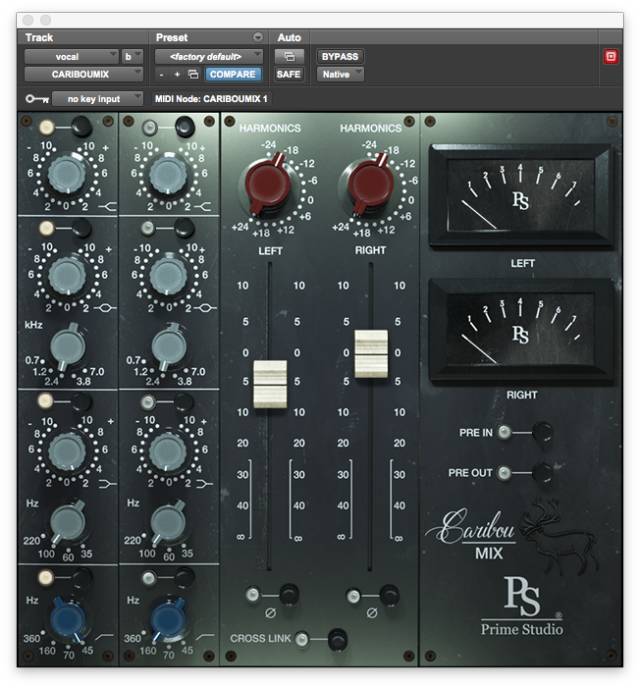
Task: Click the plug-in target red icon
Action: pos(611,57)
